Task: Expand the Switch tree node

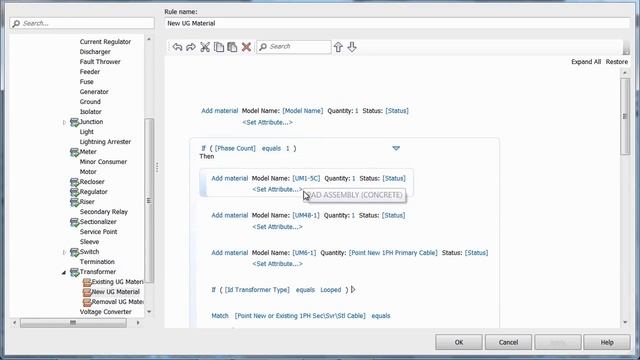Action: [64, 252]
